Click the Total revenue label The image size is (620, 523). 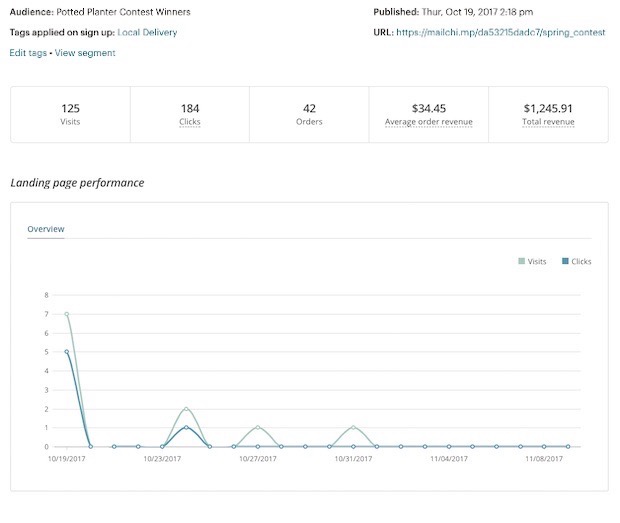[547, 122]
